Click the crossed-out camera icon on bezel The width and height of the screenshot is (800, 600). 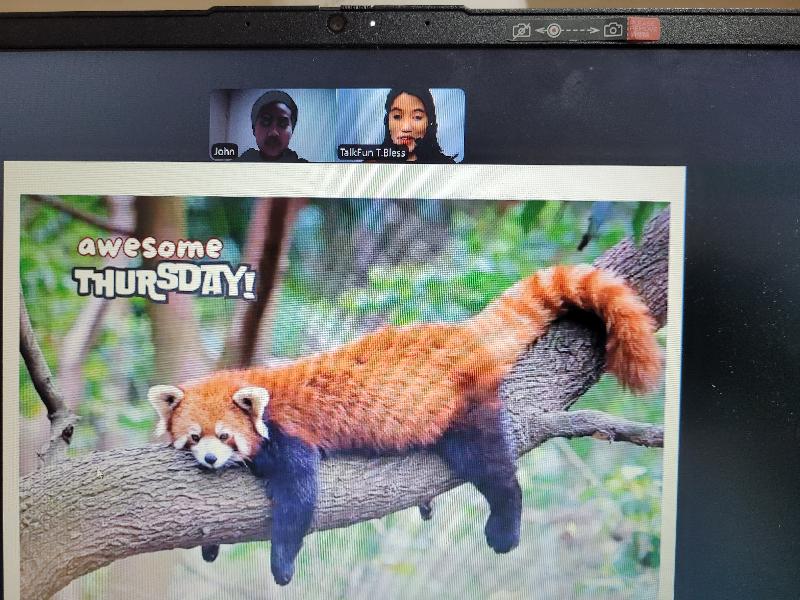pyautogui.click(x=520, y=31)
